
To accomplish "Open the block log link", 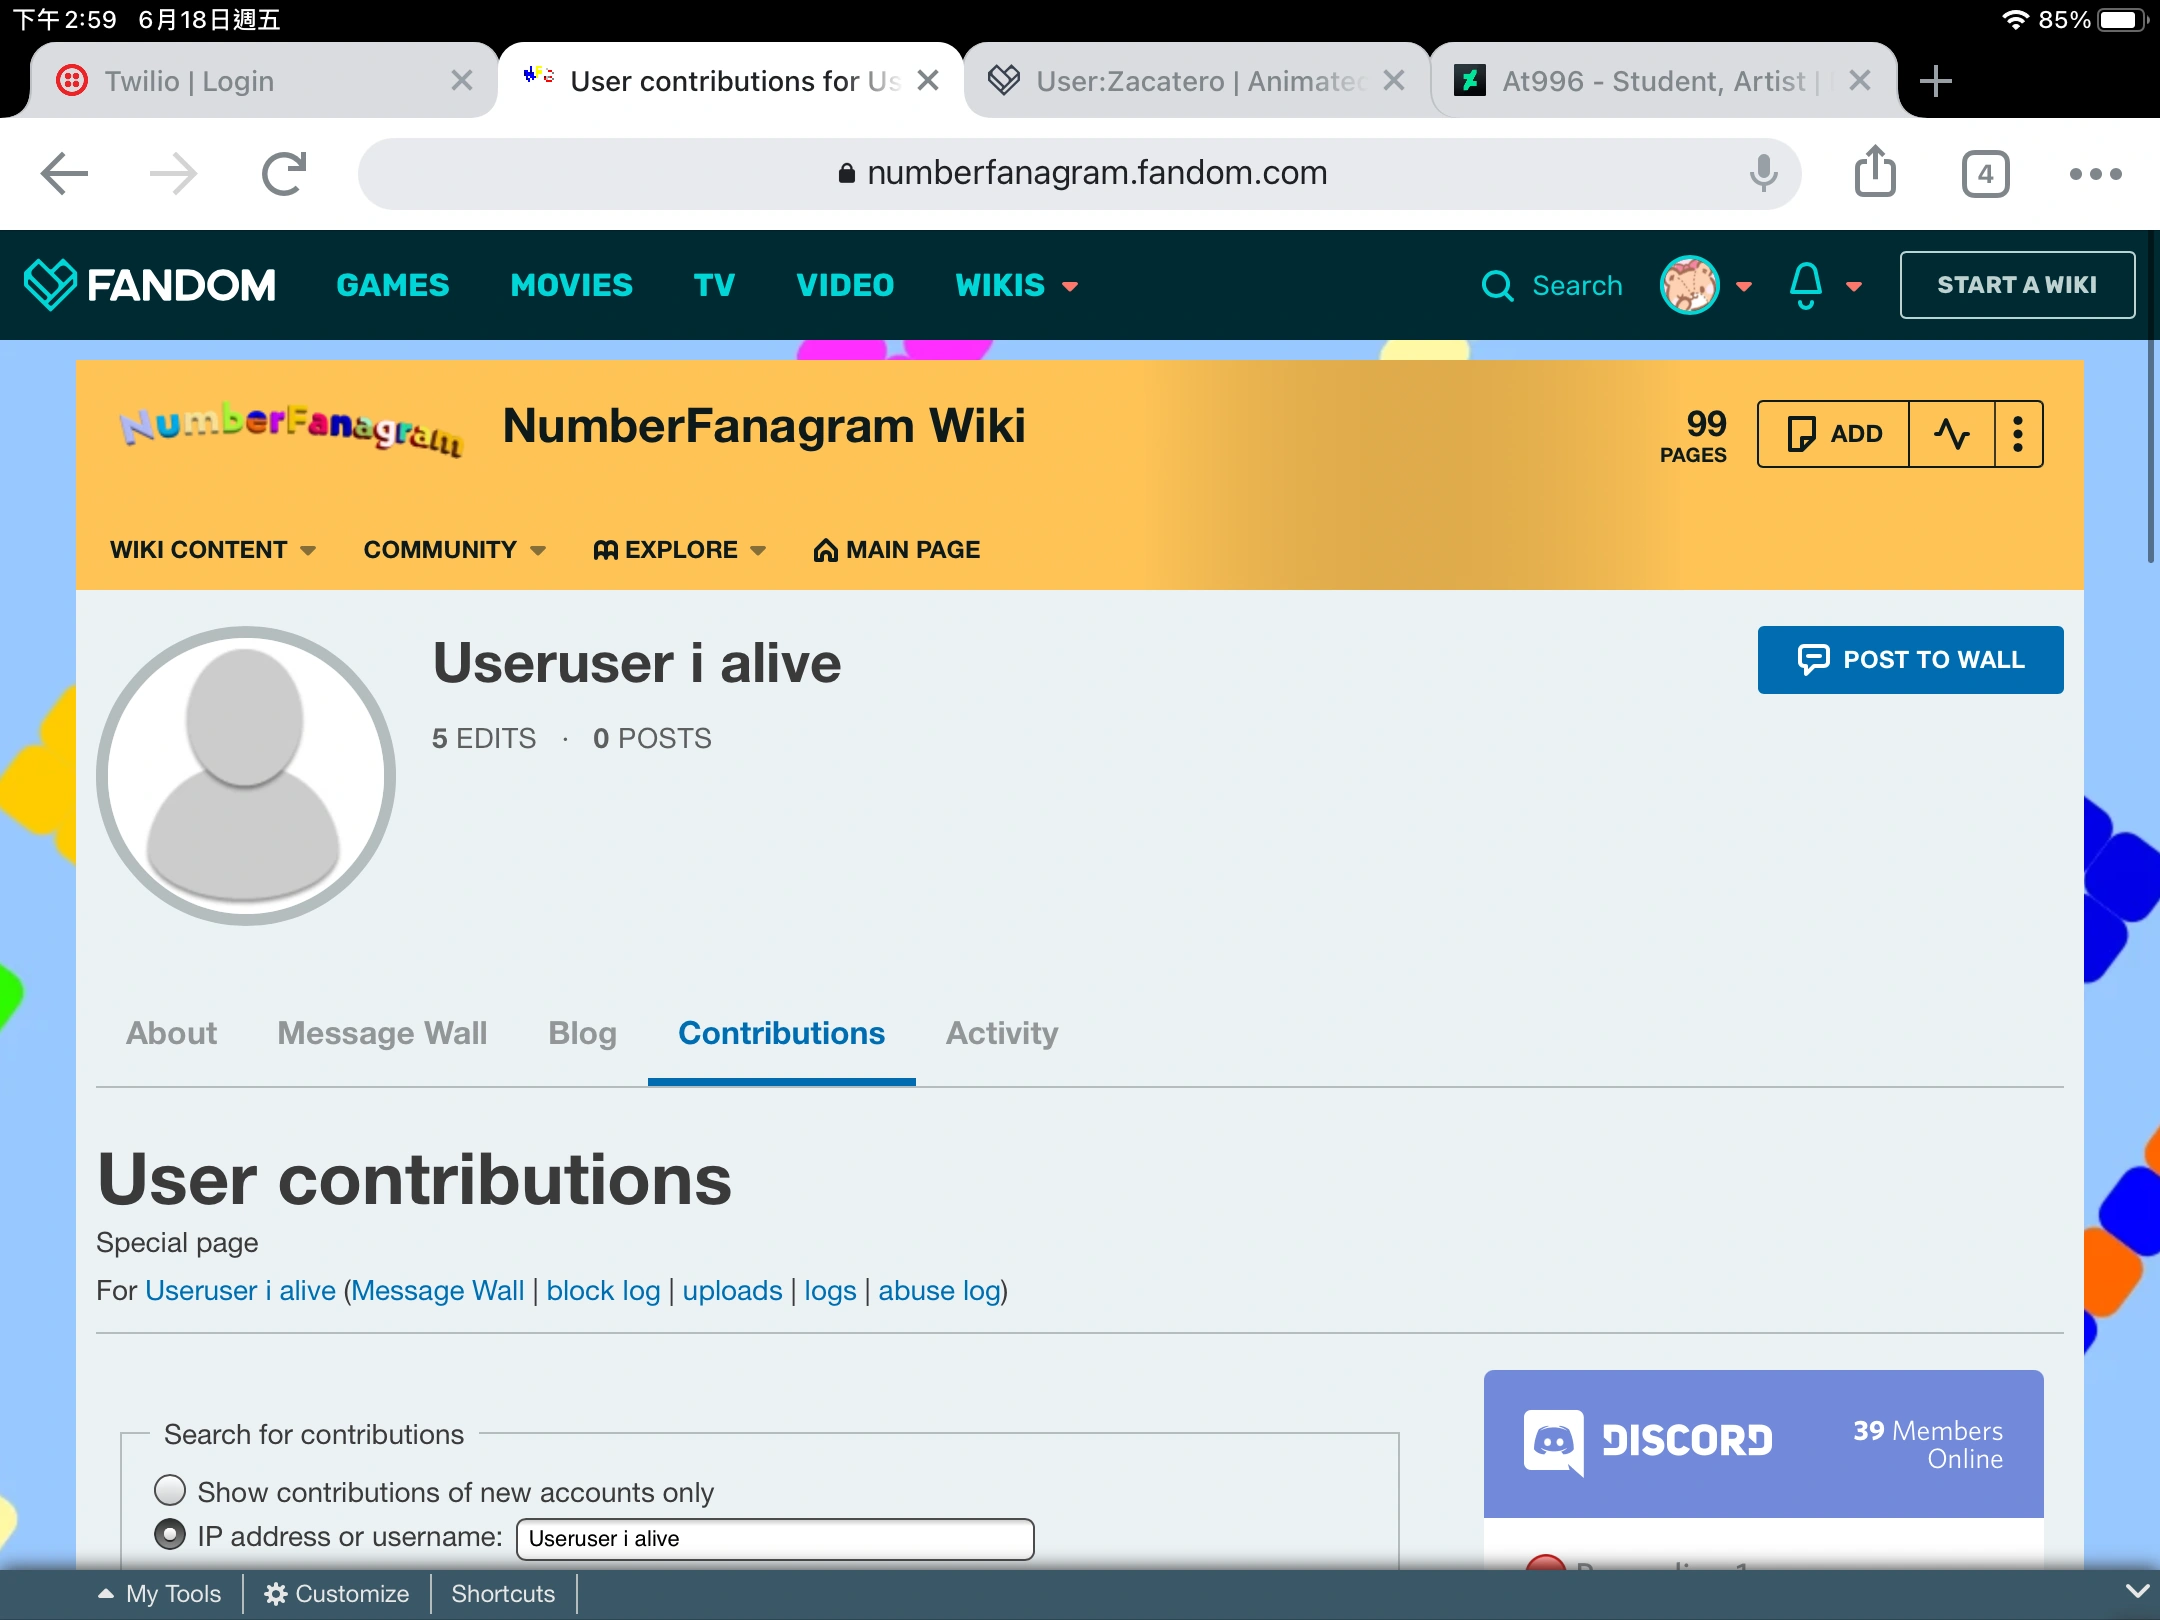I will coord(602,1291).
